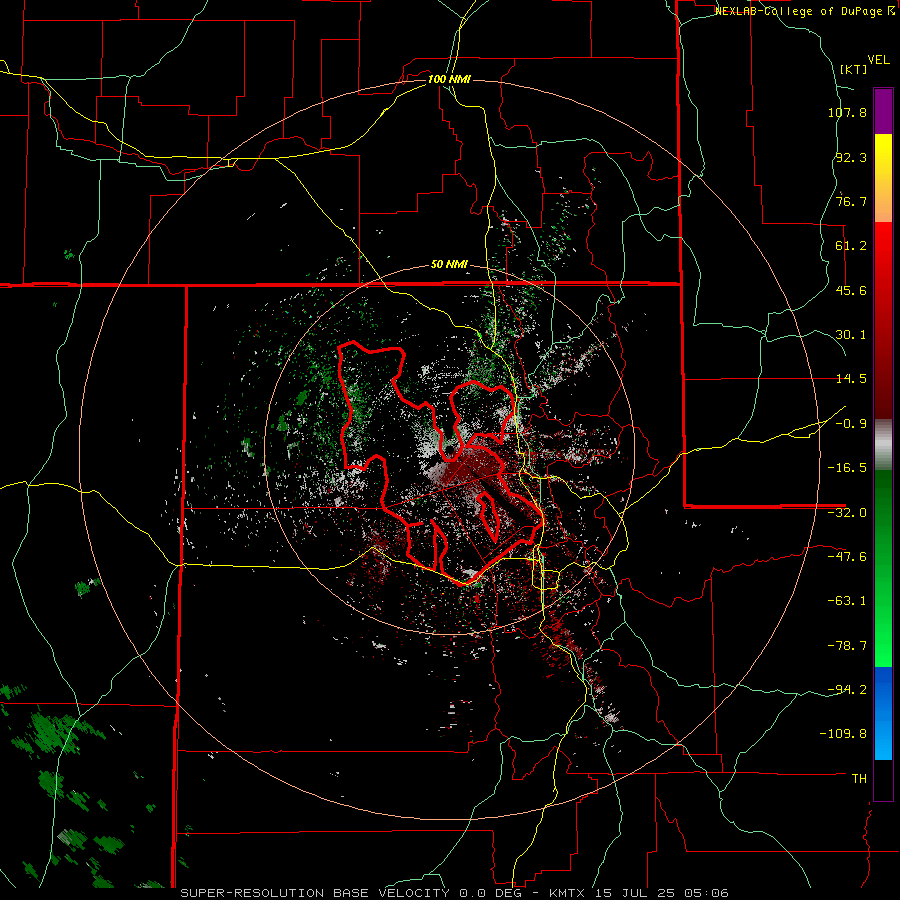Click the blue segment of velocity color bar
The width and height of the screenshot is (900, 900).
(x=883, y=713)
